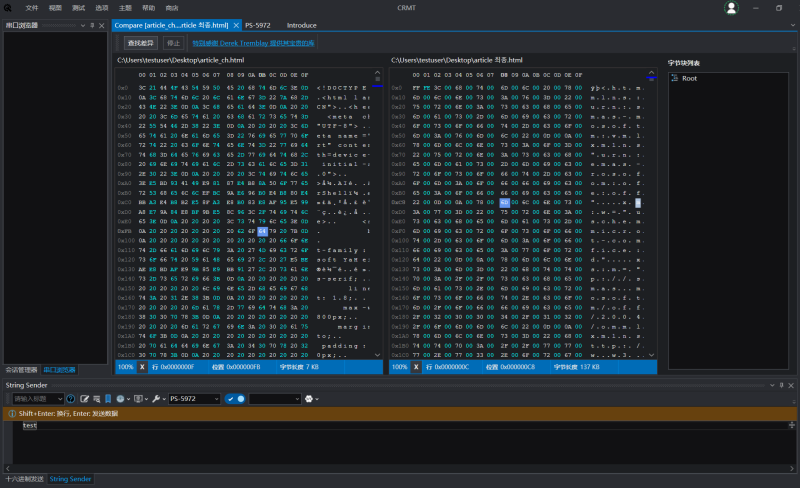This screenshot has width=800, height=488.
Task: Click the 停止 button
Action: click(x=173, y=43)
